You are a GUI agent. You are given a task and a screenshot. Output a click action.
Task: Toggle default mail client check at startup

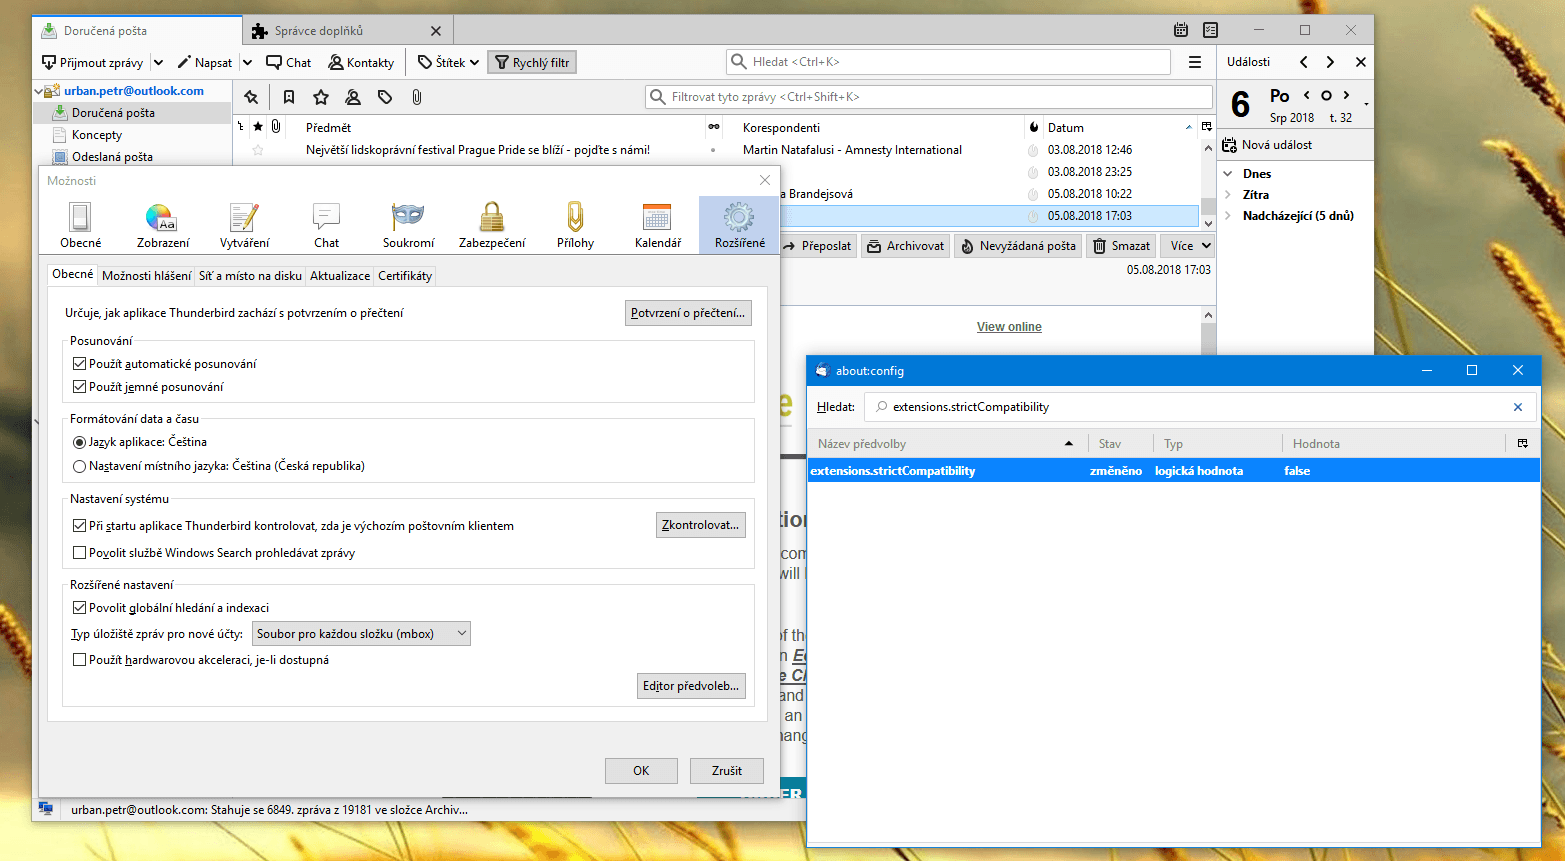(x=80, y=526)
